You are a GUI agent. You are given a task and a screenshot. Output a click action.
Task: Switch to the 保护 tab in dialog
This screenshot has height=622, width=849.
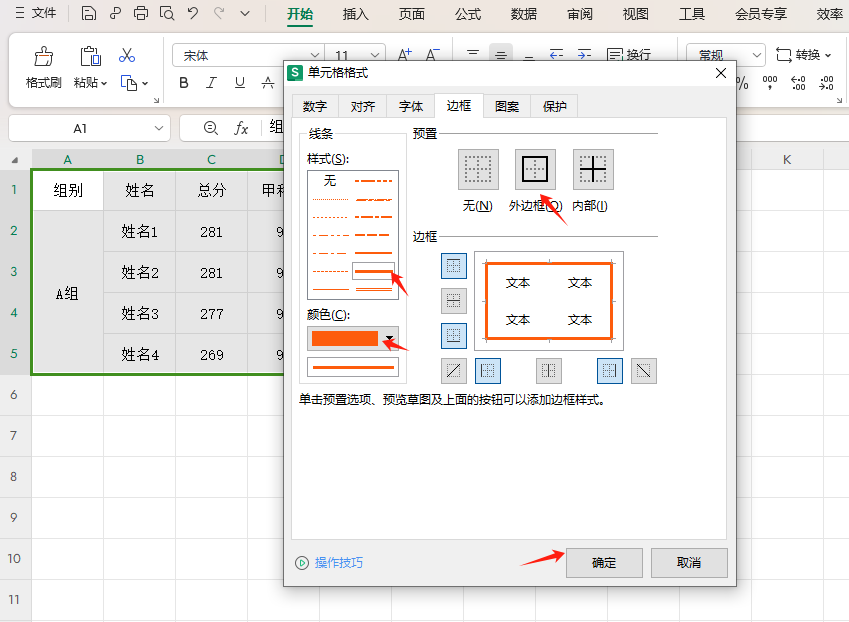(554, 106)
